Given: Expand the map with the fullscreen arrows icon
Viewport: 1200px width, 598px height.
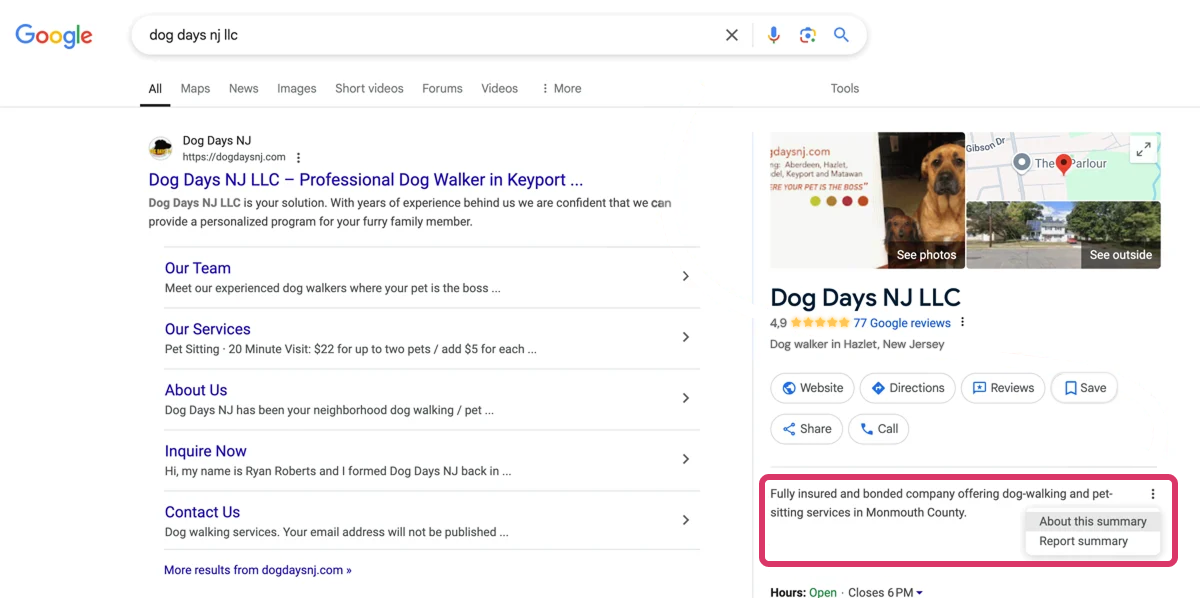Looking at the screenshot, I should tap(1143, 150).
